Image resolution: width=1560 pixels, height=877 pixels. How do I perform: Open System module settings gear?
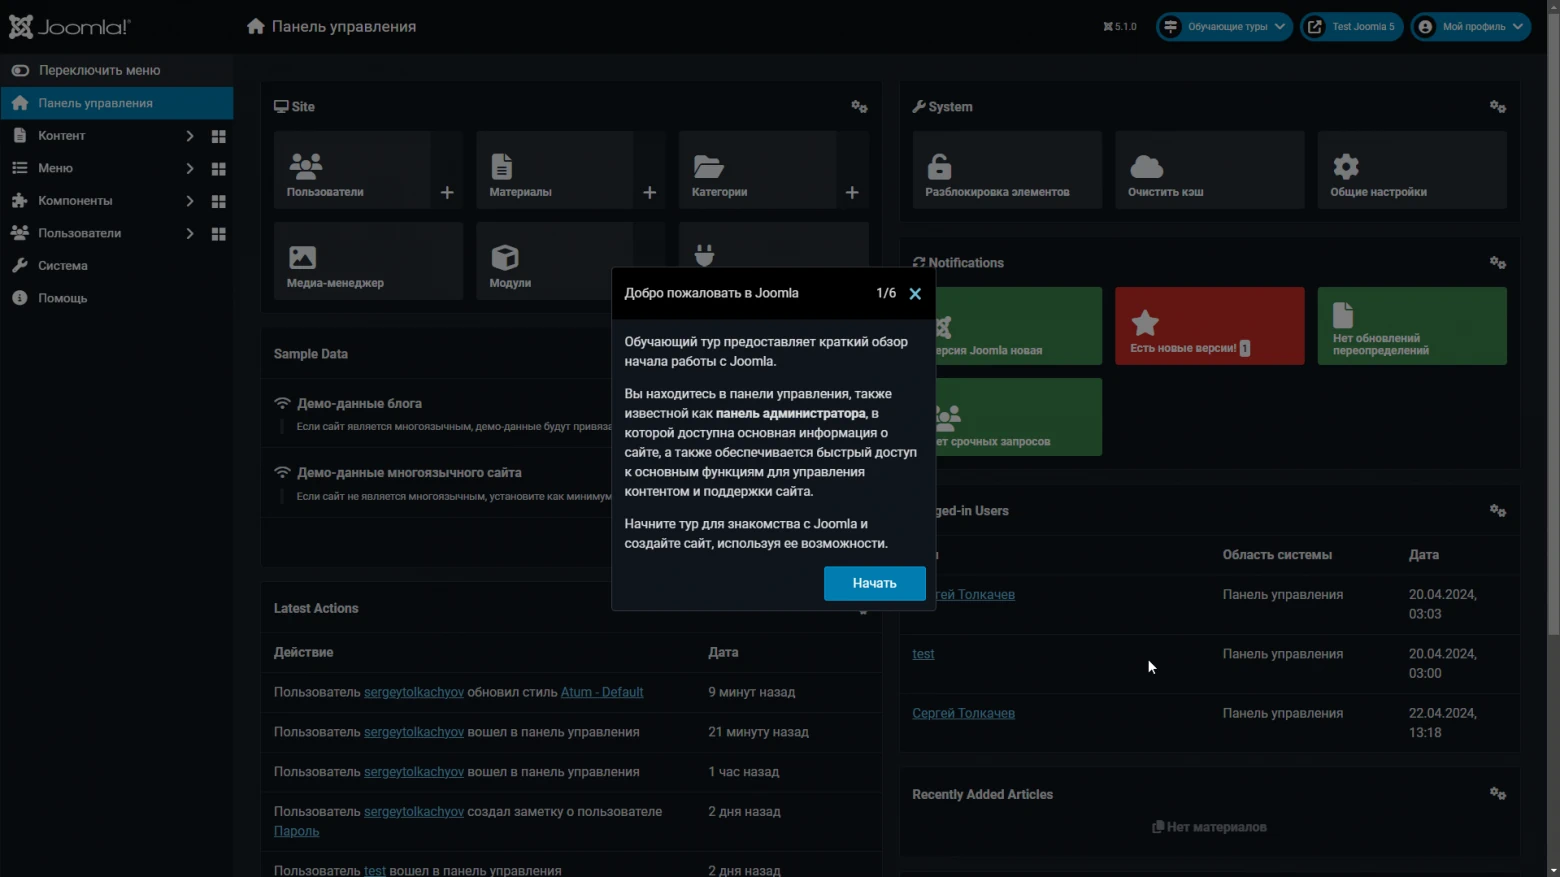pyautogui.click(x=1497, y=107)
